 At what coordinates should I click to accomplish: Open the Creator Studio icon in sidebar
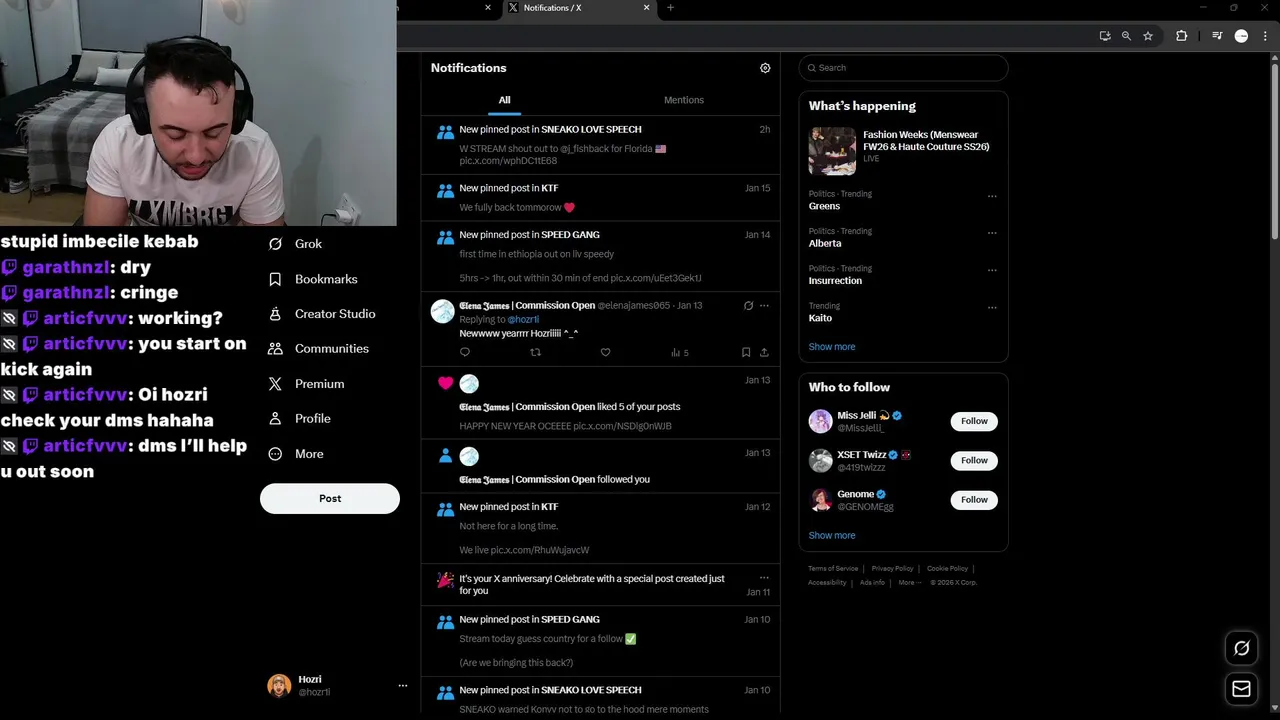pyautogui.click(x=276, y=314)
